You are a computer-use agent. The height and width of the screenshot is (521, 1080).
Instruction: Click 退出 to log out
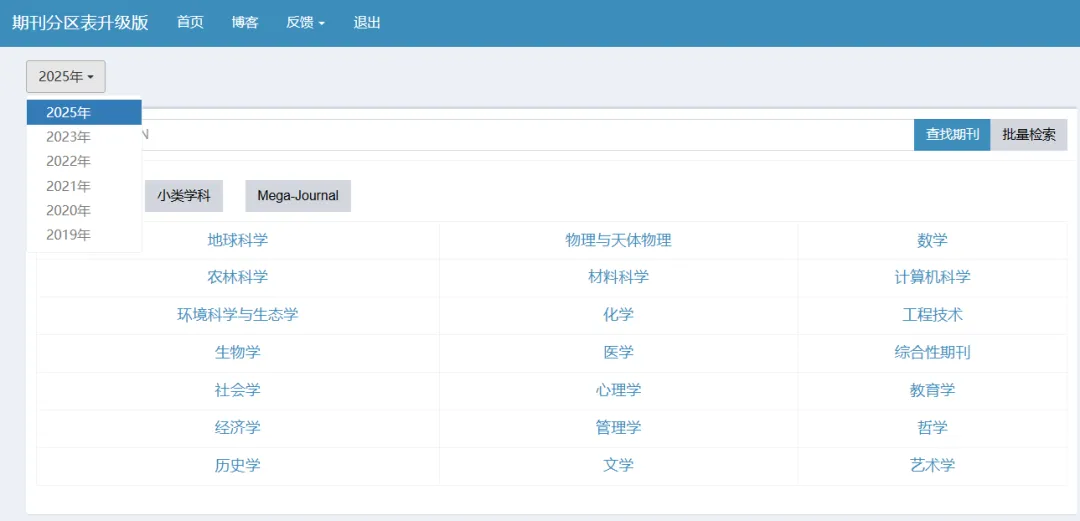coord(366,23)
